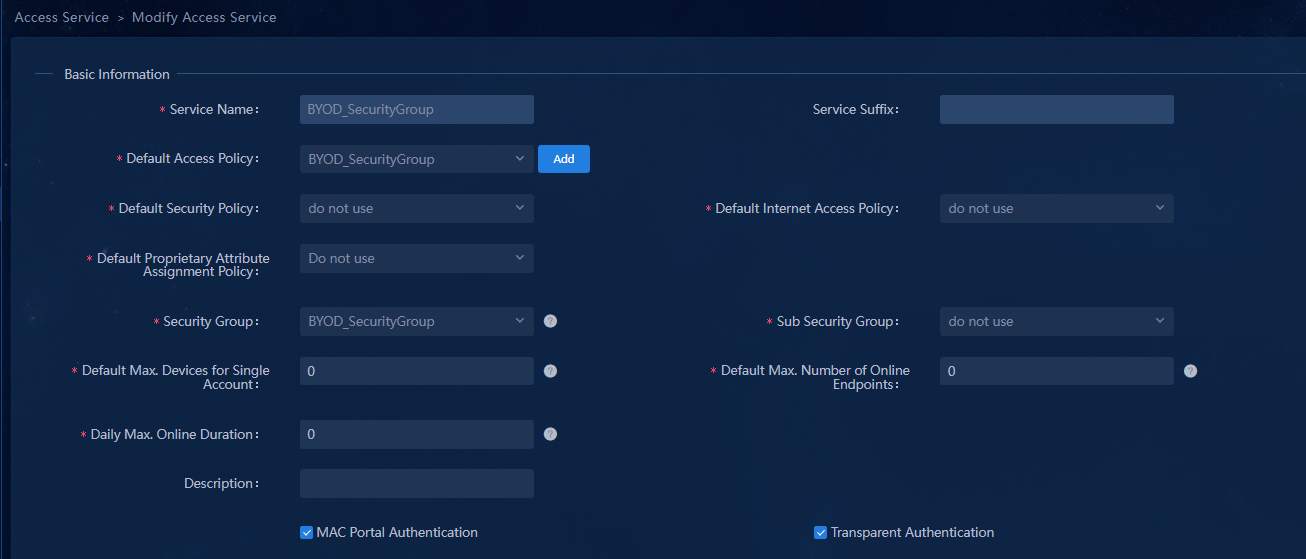Select Daily Max. Online Duration input
1306x559 pixels.
click(417, 434)
